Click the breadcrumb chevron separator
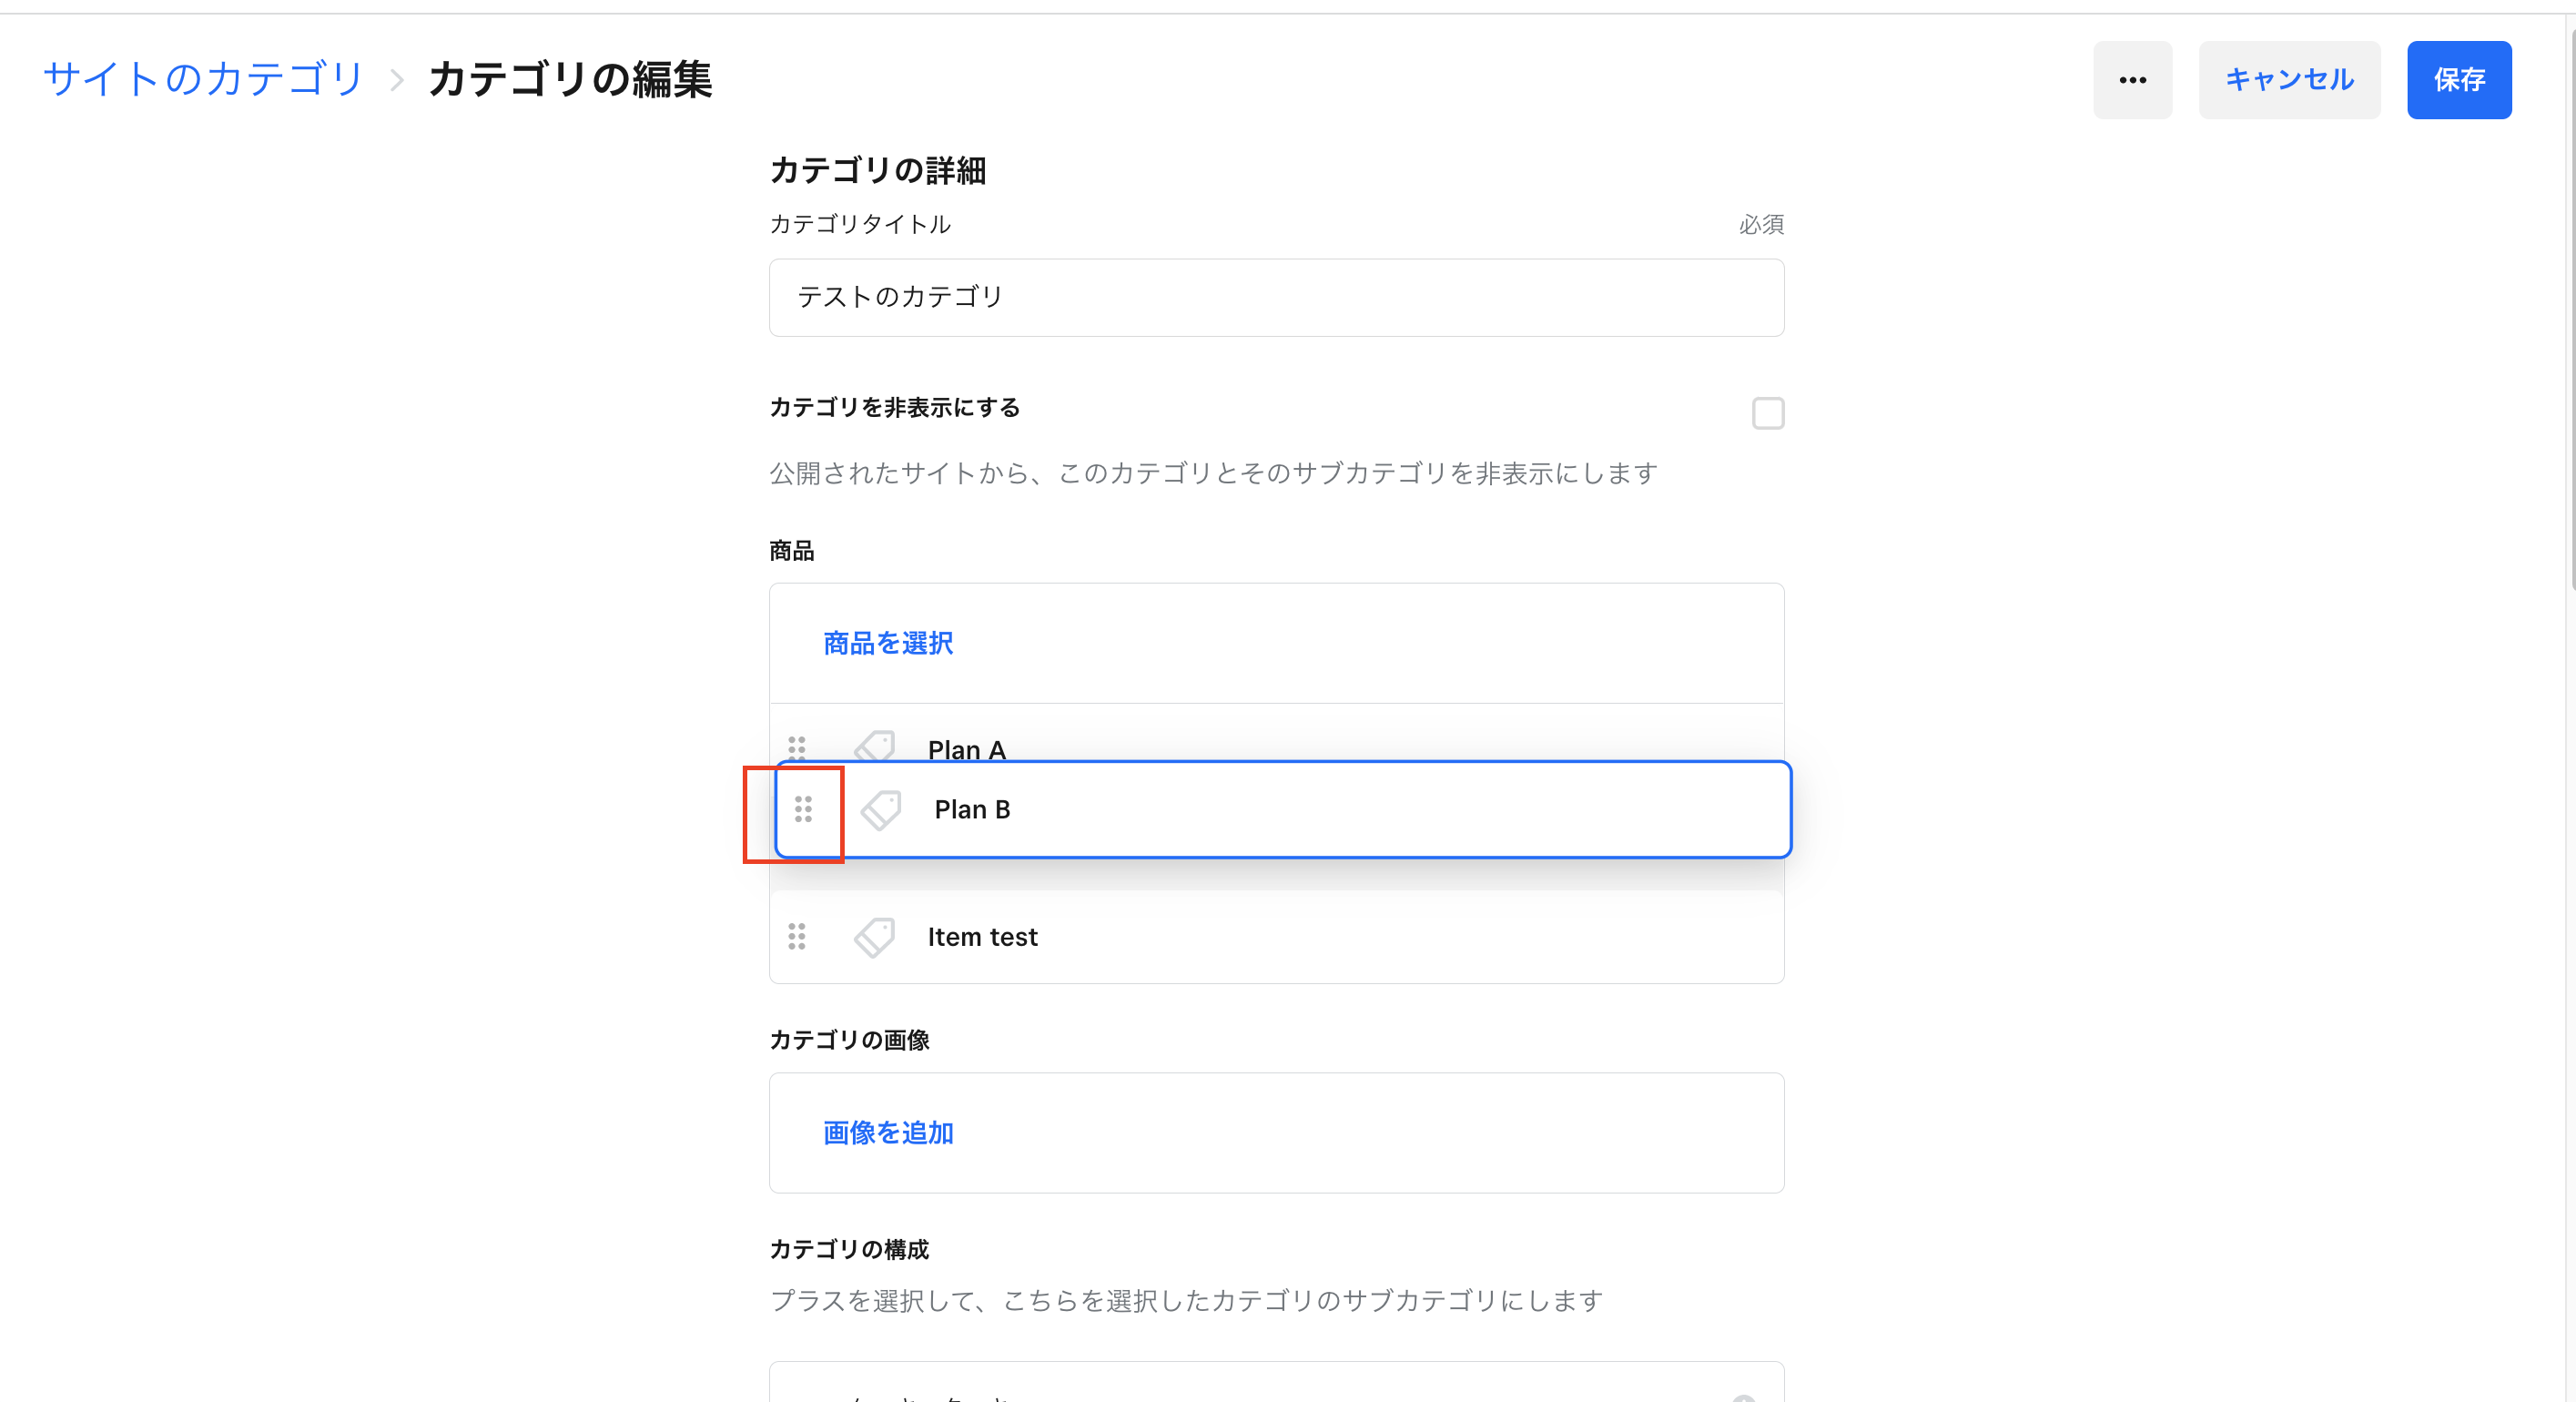2576x1402 pixels. tap(397, 80)
